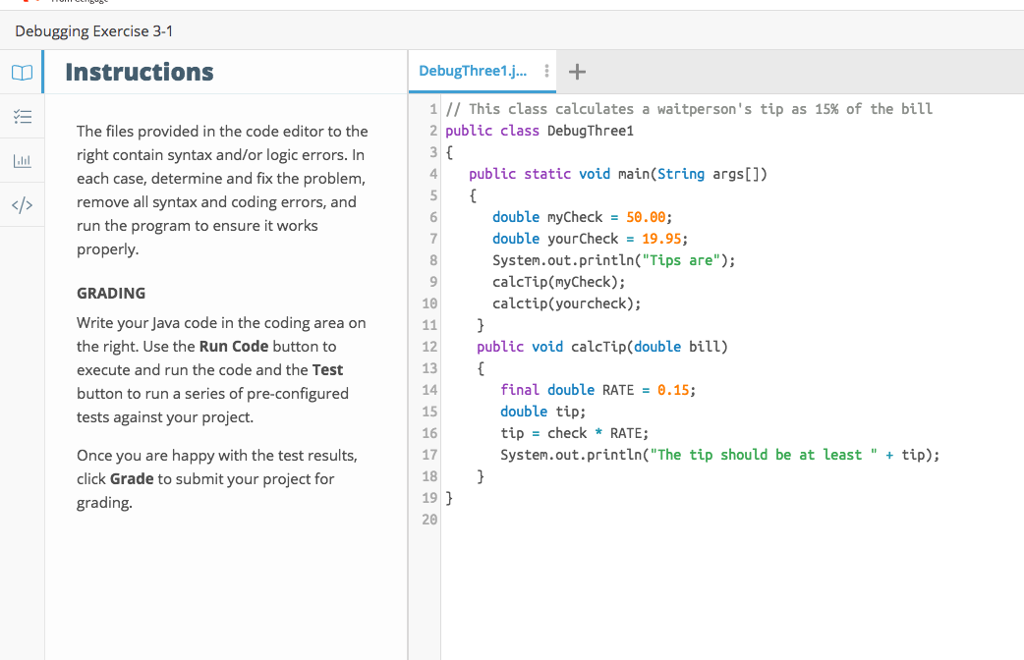Click the GRADING heading in instructions
The width and height of the screenshot is (1024, 660).
click(105, 293)
